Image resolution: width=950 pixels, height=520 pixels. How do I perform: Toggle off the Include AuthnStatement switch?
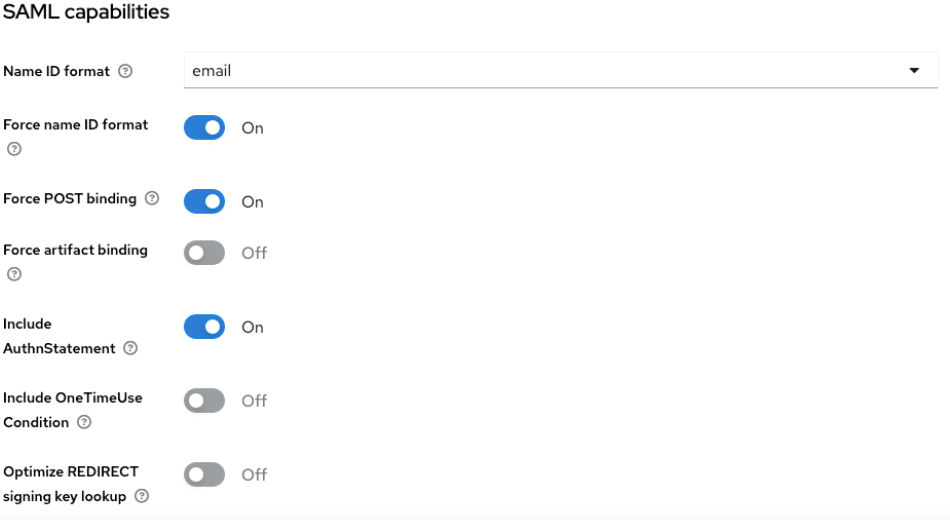(x=204, y=327)
